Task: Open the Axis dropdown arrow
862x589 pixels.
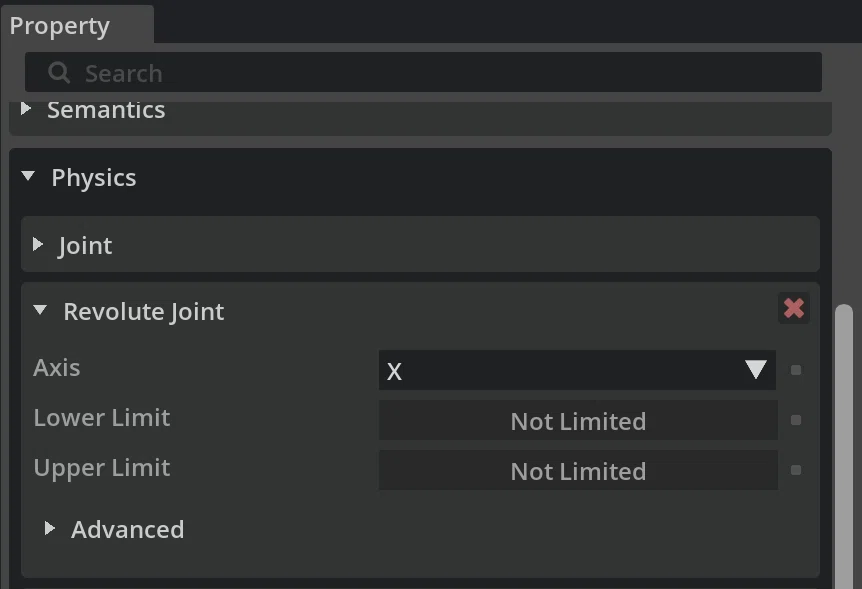Action: [x=755, y=370]
